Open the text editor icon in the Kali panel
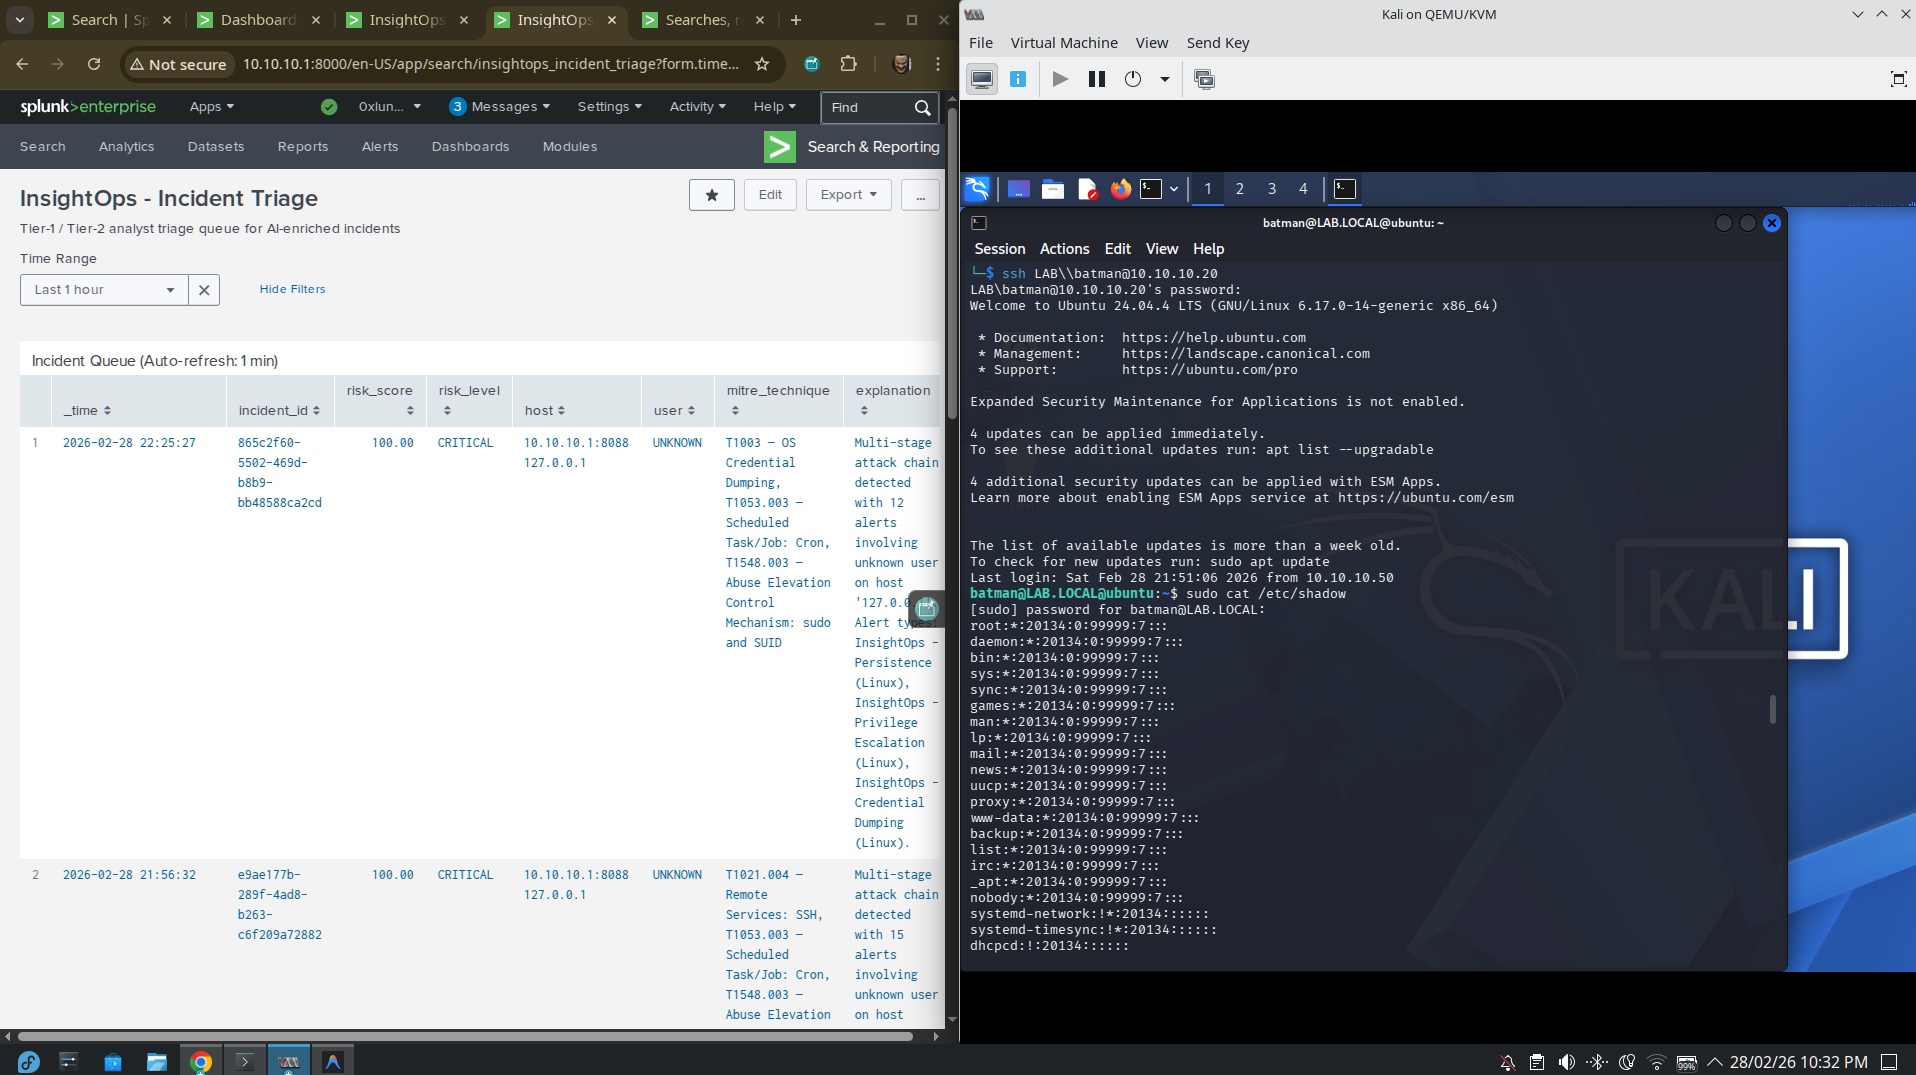Viewport: 1916px width, 1075px height. click(1088, 188)
